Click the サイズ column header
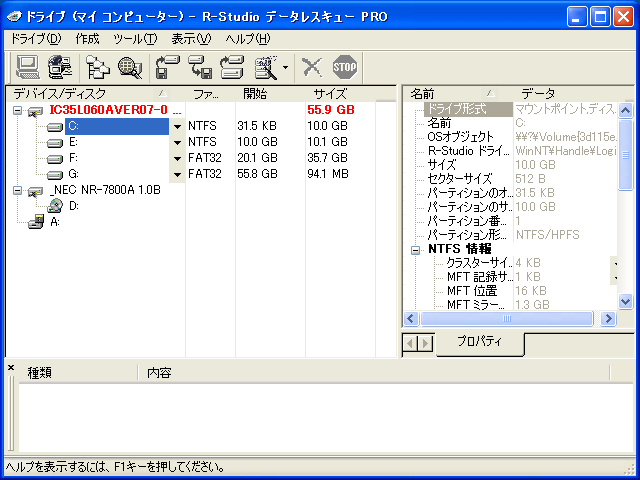Viewport: 640px width, 480px height. (x=341, y=93)
